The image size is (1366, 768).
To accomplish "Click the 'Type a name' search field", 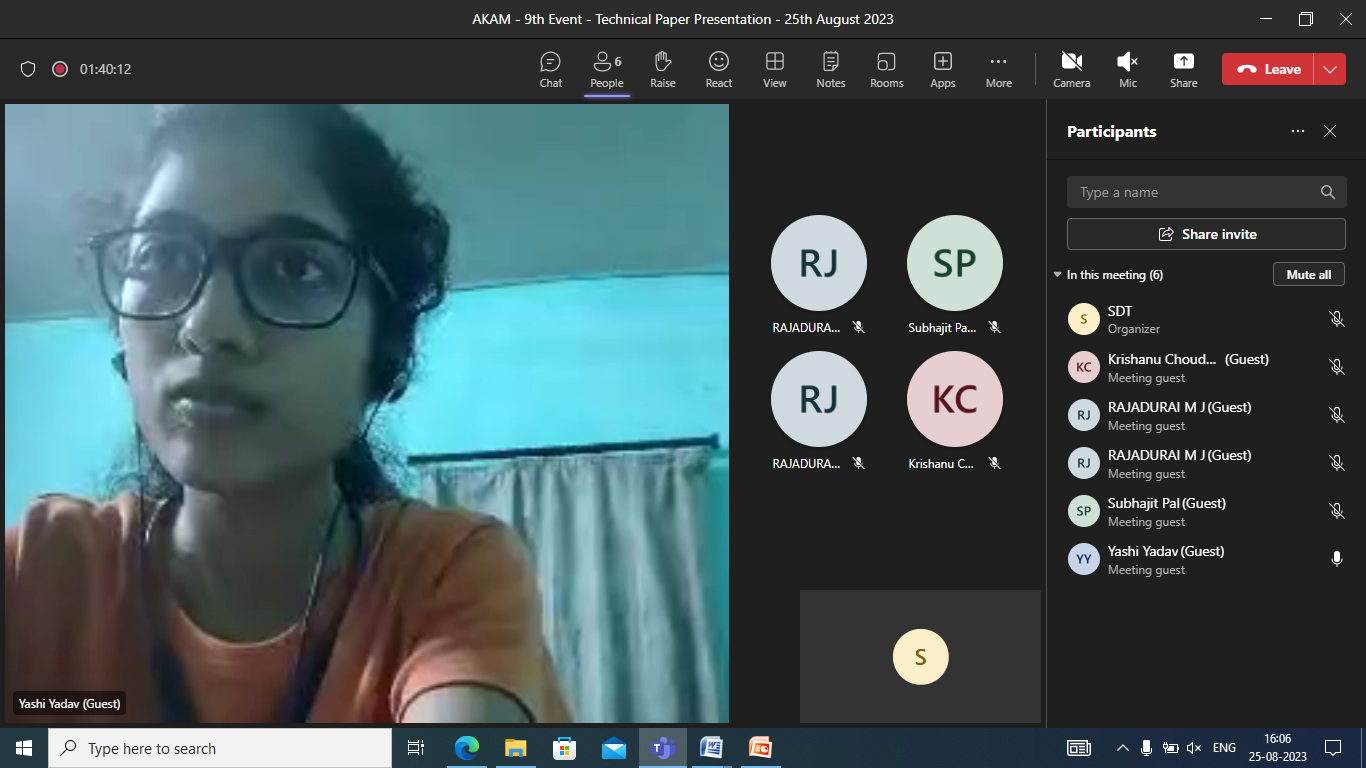I will (x=1195, y=192).
